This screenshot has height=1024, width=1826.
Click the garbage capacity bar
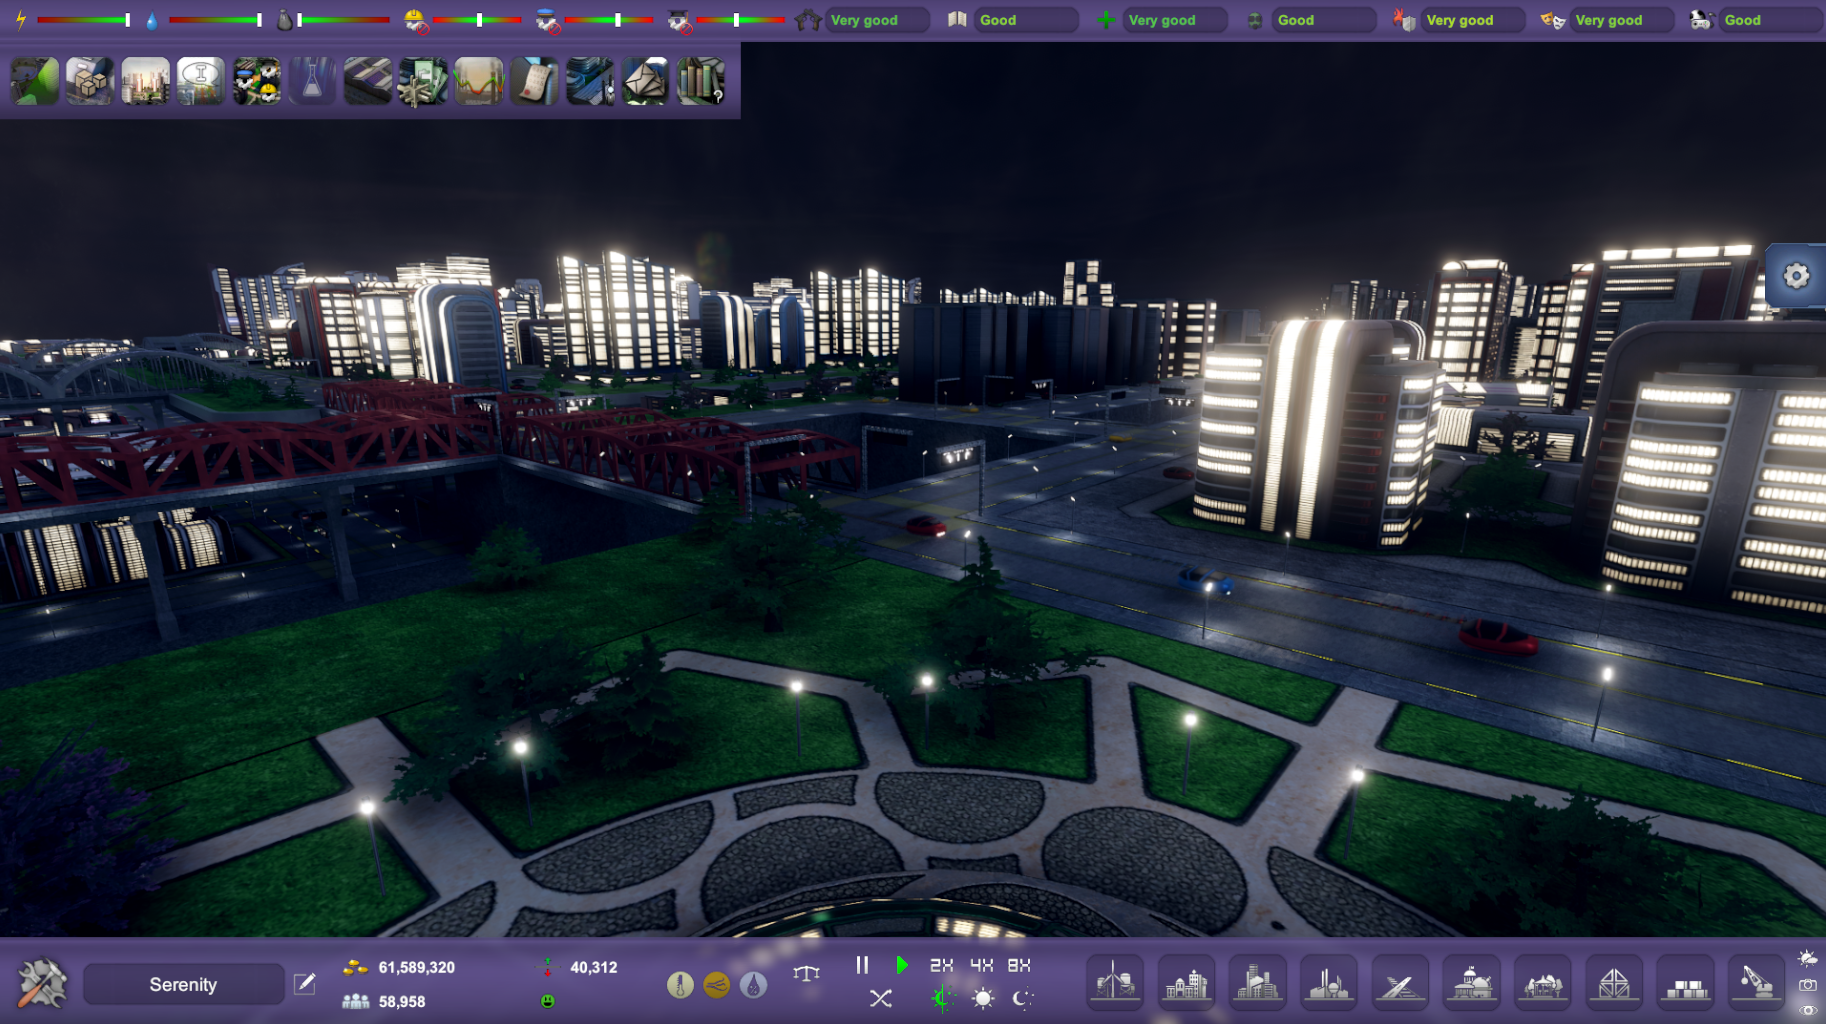344,20
